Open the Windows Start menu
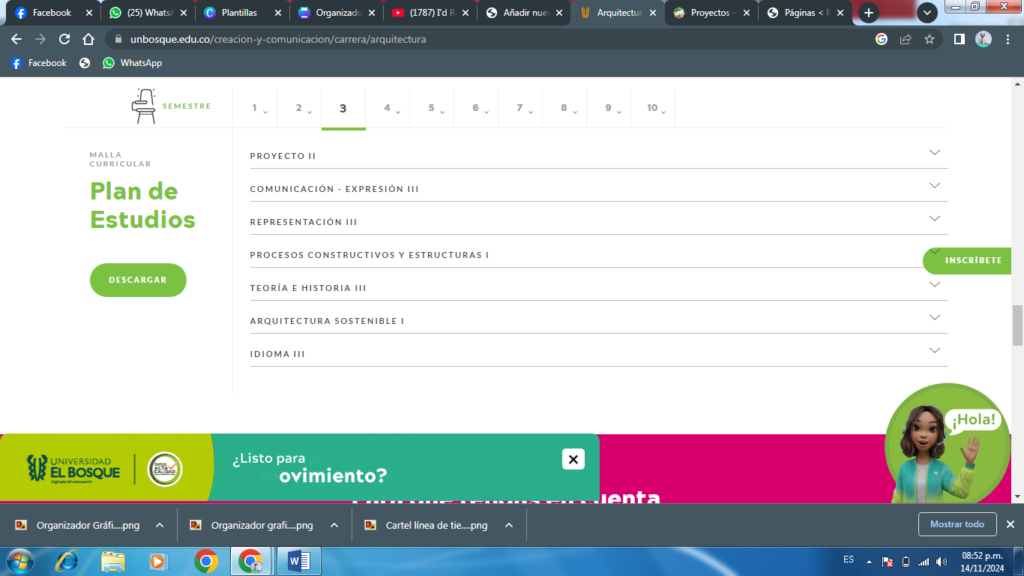1024x576 pixels. pyautogui.click(x=19, y=561)
